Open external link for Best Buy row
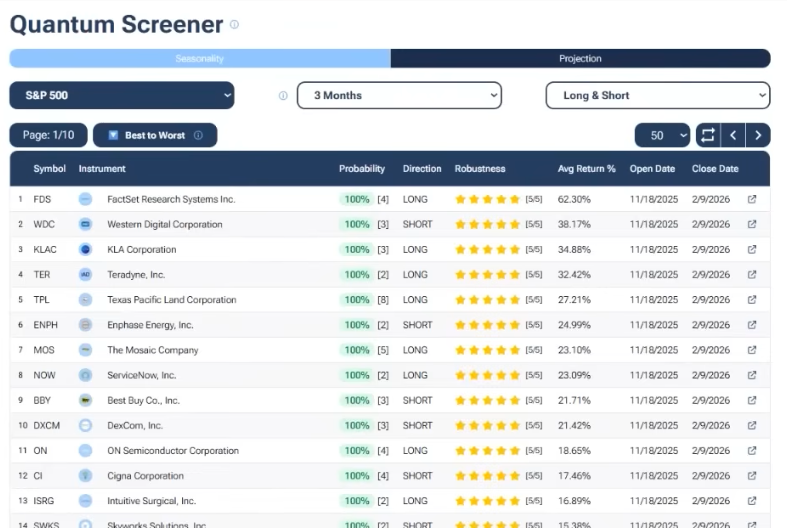The image size is (787, 528). pyautogui.click(x=752, y=400)
